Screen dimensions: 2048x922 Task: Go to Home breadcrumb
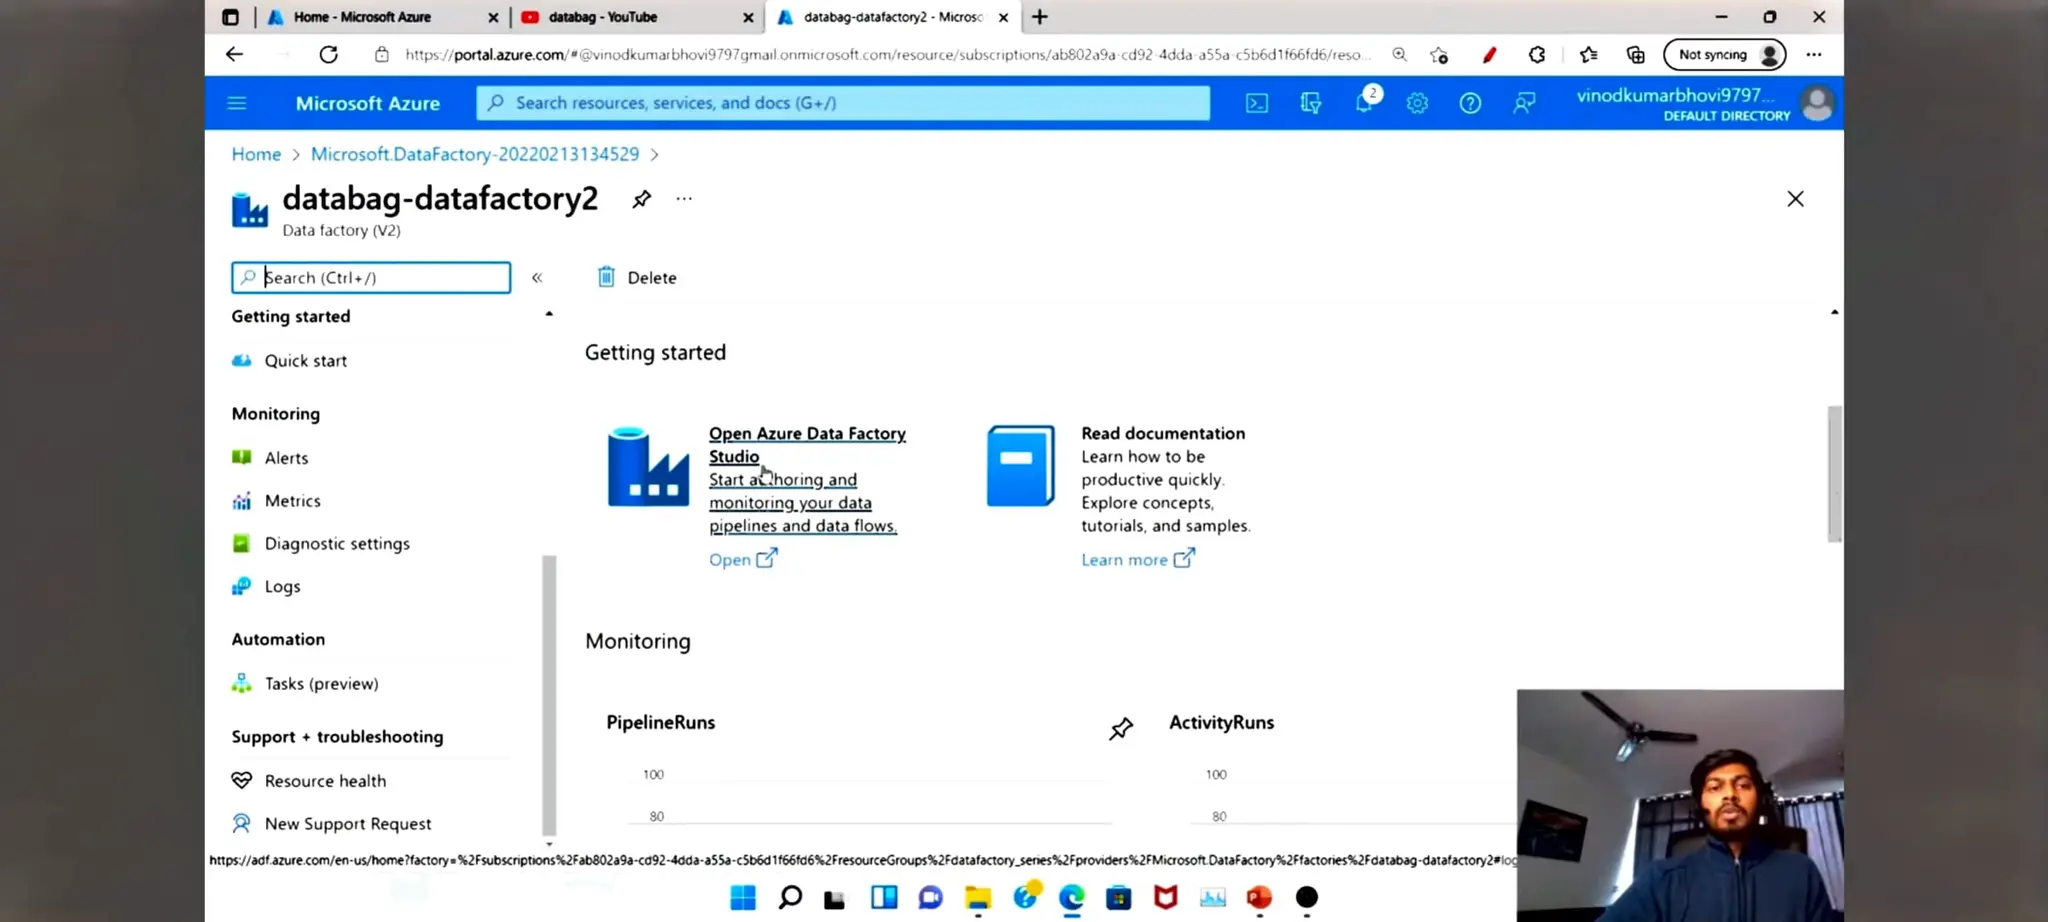coord(256,154)
